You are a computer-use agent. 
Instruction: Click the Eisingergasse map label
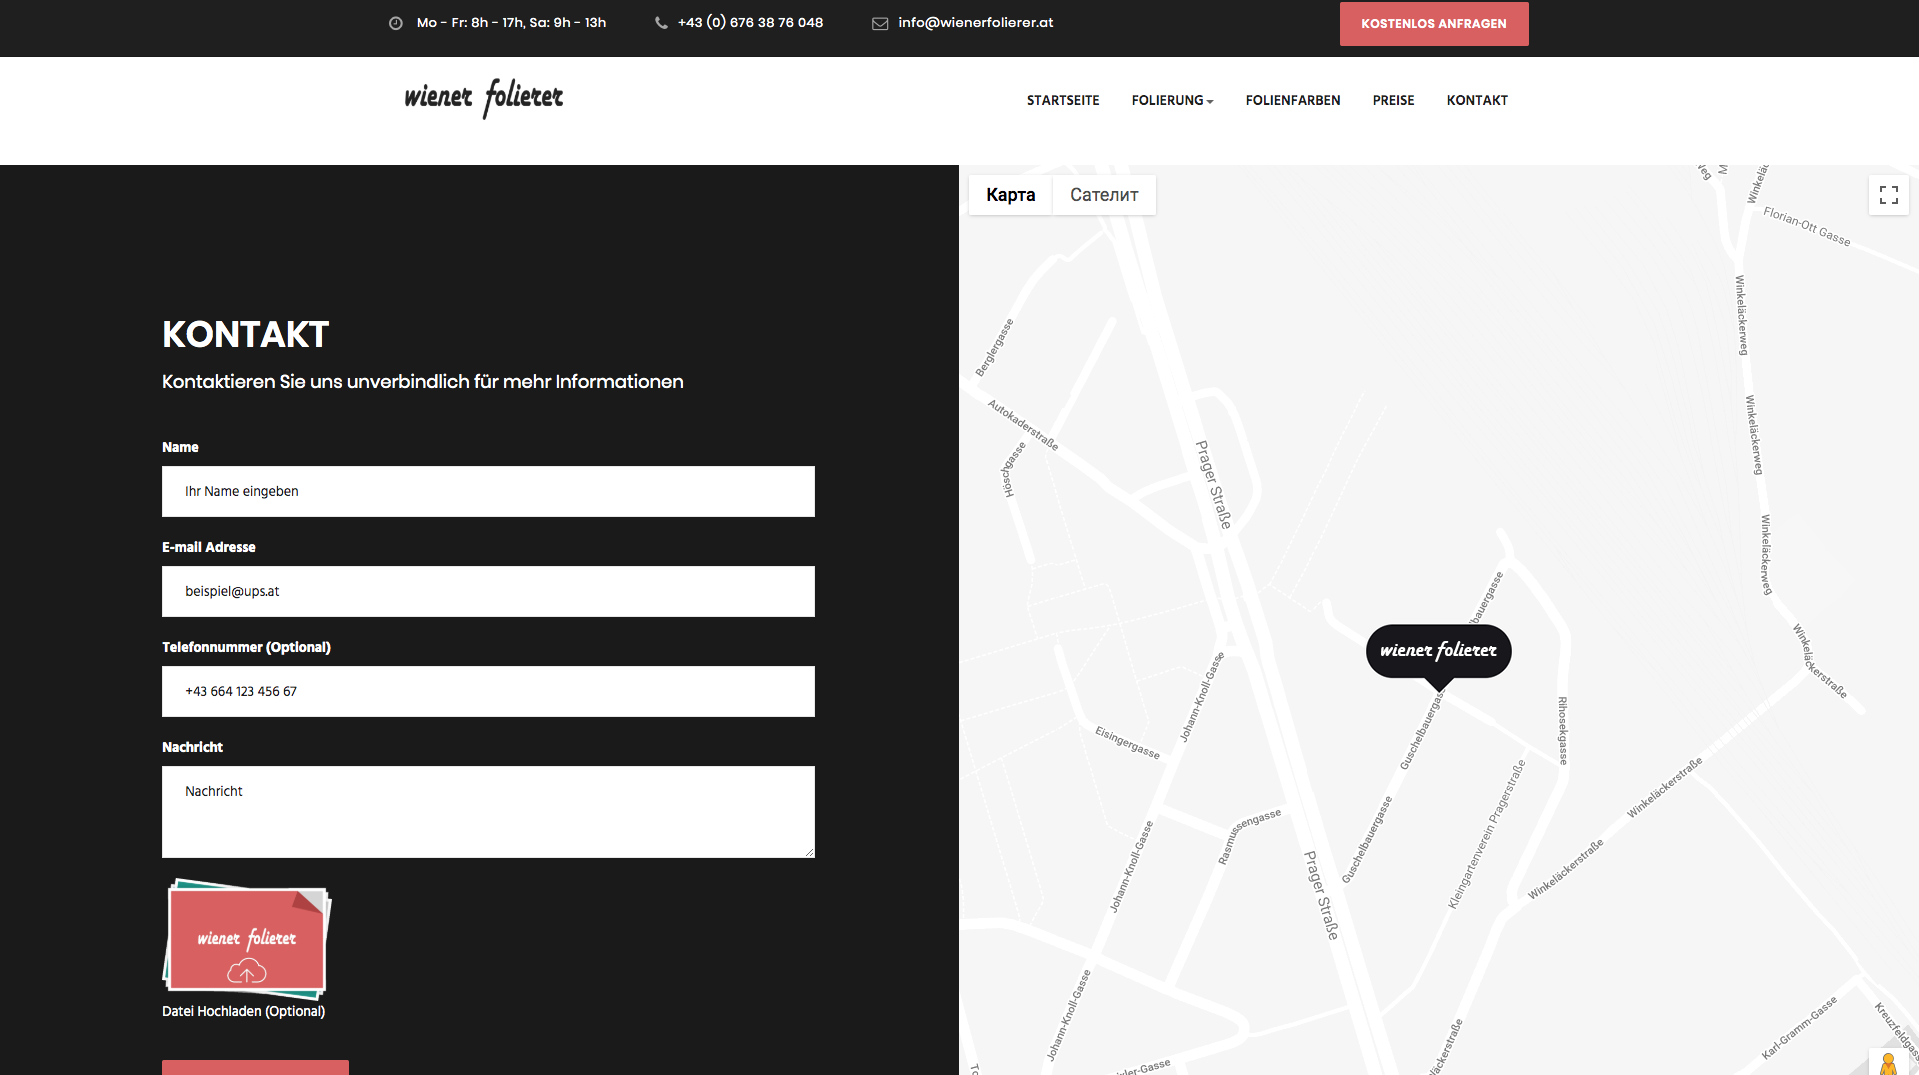1127,743
